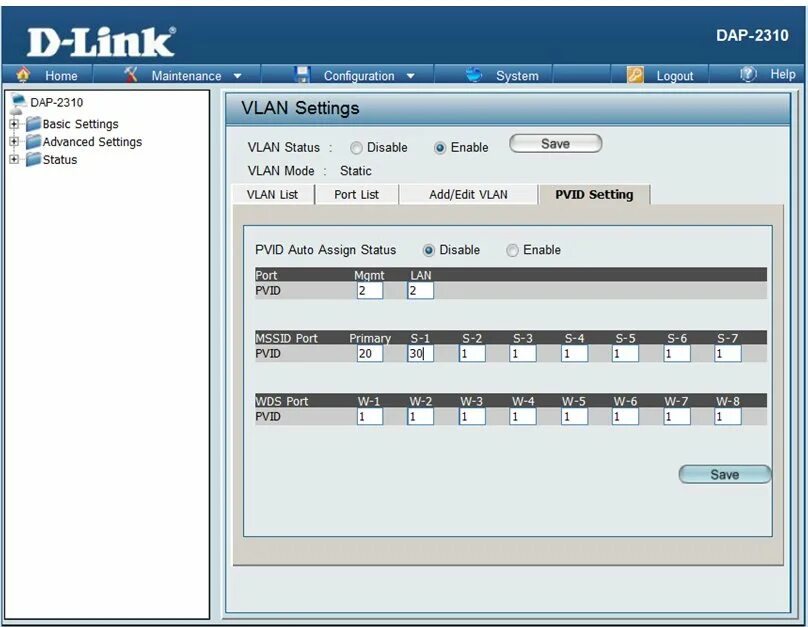Viewport: 808px width, 627px height.
Task: Click the Status folder icon in the sidebar
Action: pyautogui.click(x=33, y=159)
